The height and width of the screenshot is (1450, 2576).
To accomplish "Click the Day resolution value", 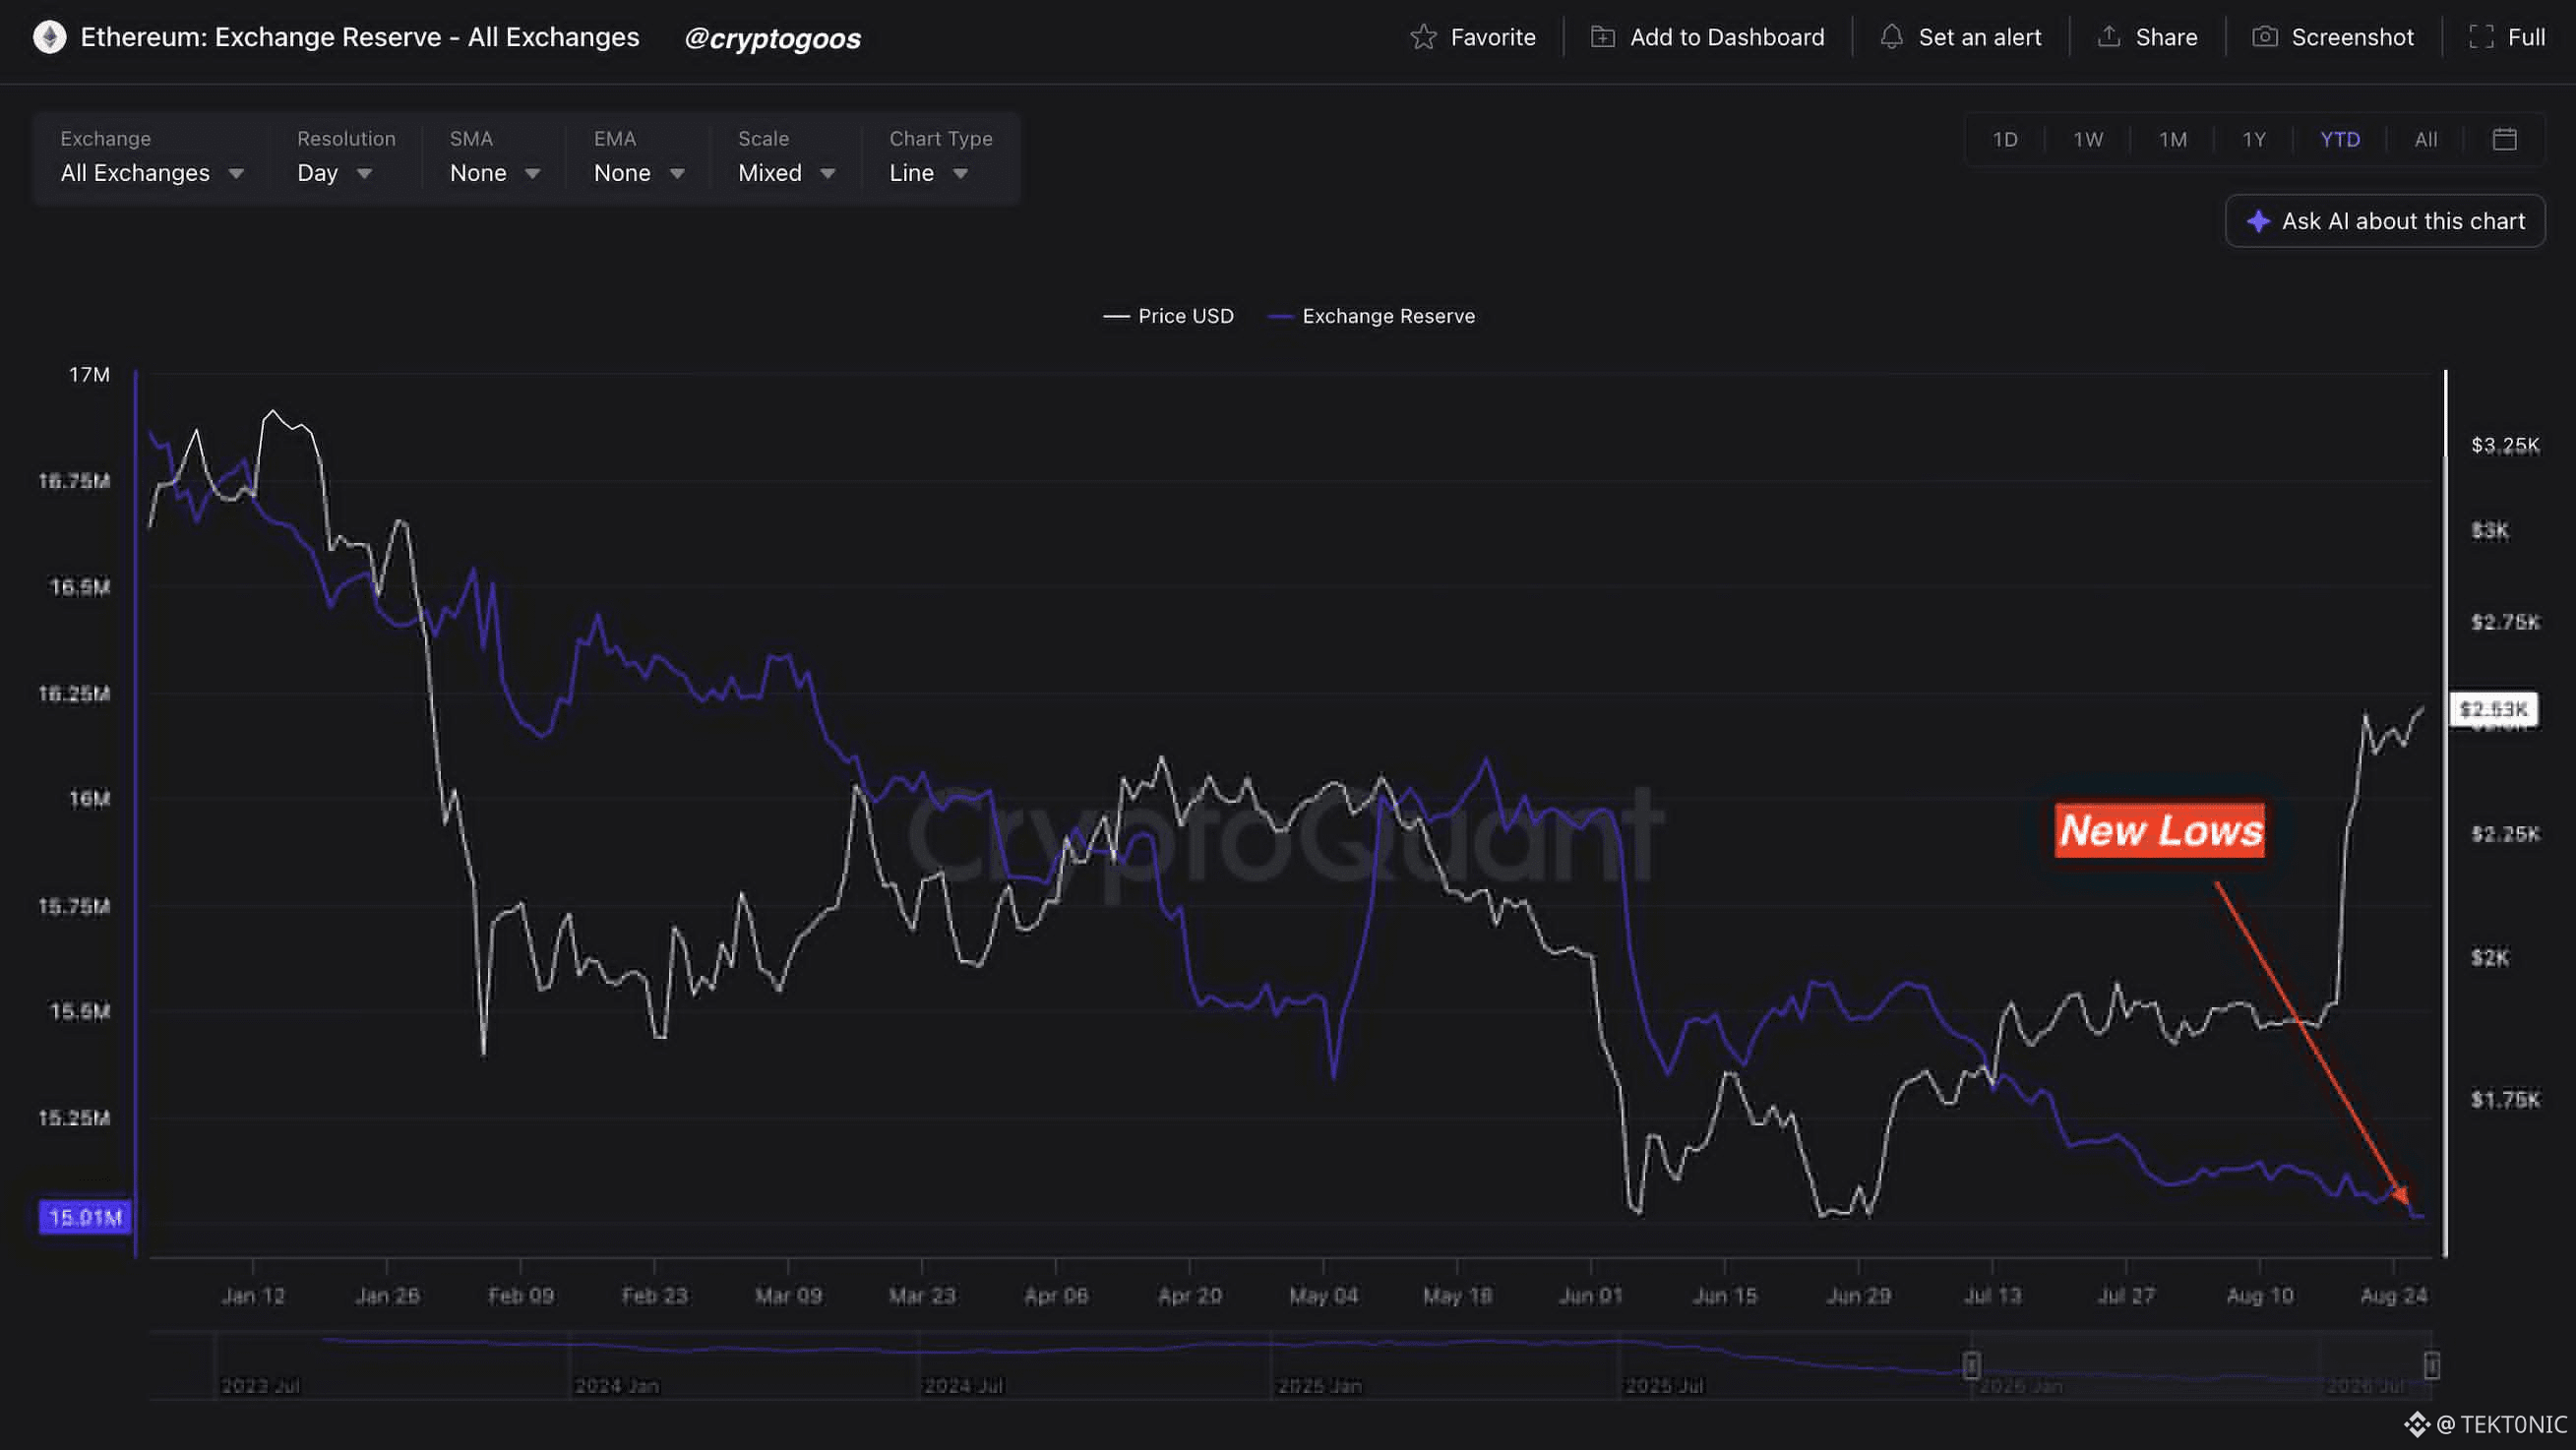I will 317,173.
